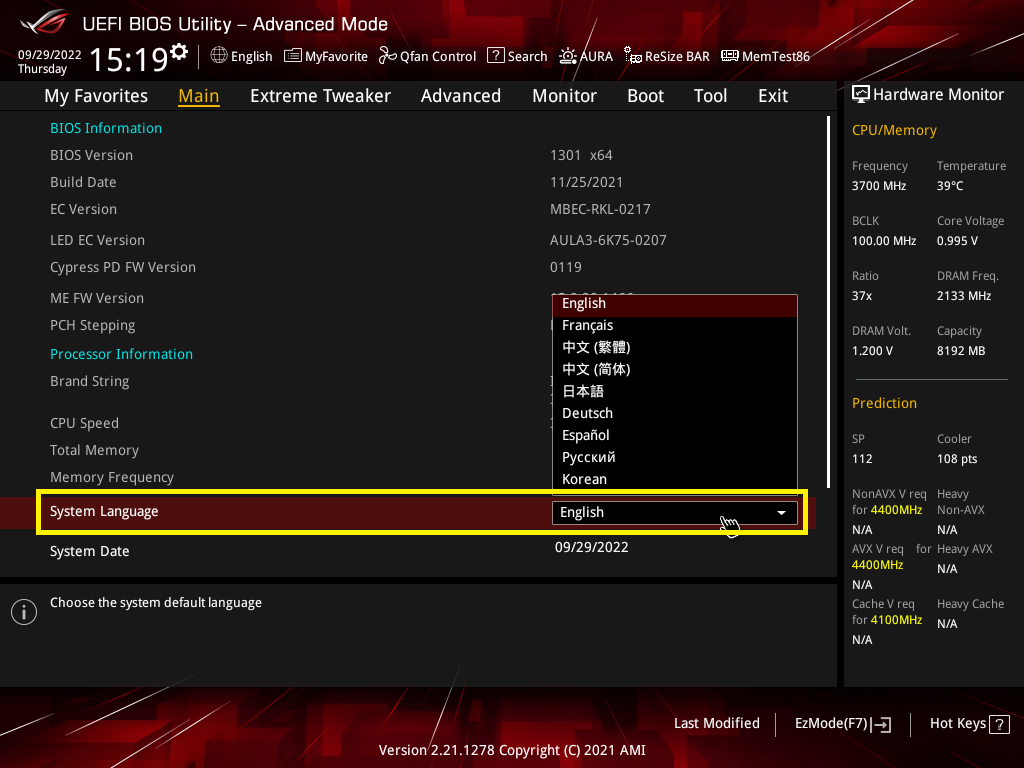Click the 15:19 clock display
Screen dimensions: 1024x768
(129, 59)
